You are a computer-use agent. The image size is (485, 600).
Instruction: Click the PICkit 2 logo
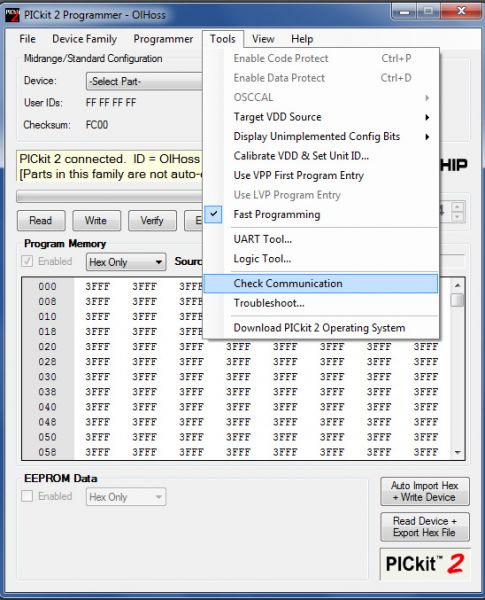click(x=425, y=564)
